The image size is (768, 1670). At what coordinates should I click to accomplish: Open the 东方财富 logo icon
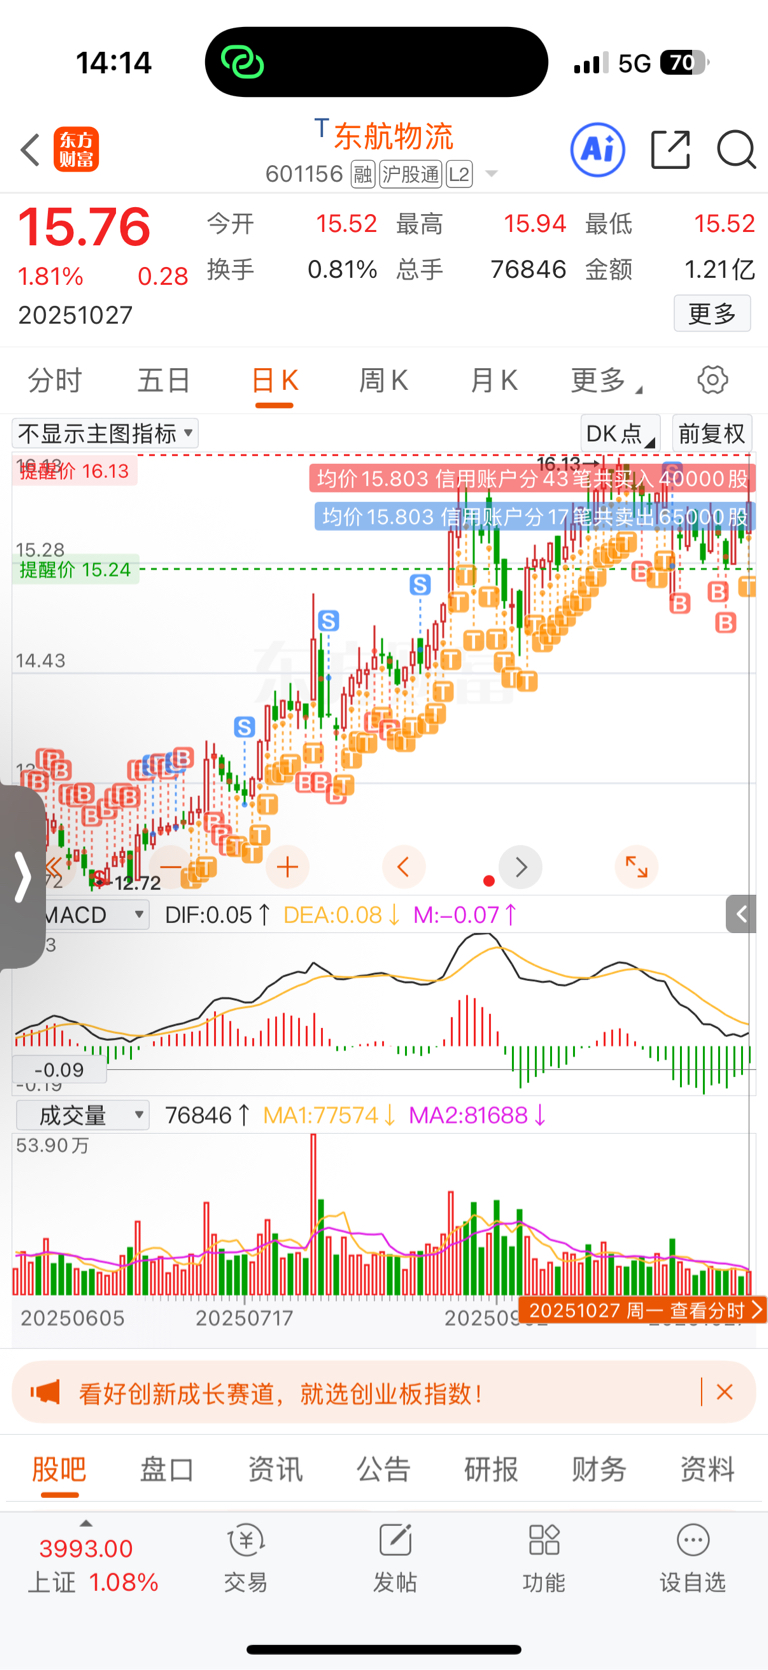[x=77, y=150]
